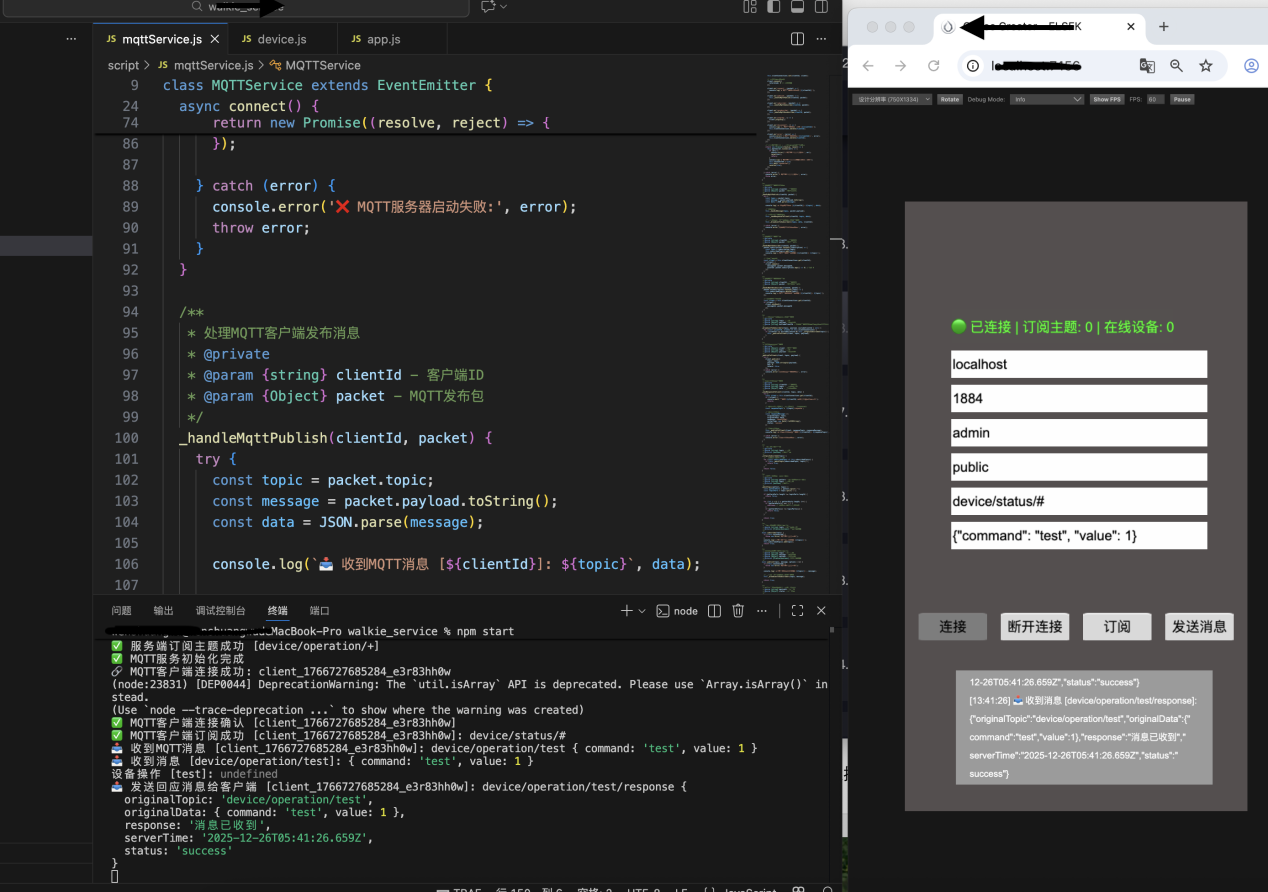
Task: Open the 调试控制台 panel tab
Action: [x=220, y=611]
